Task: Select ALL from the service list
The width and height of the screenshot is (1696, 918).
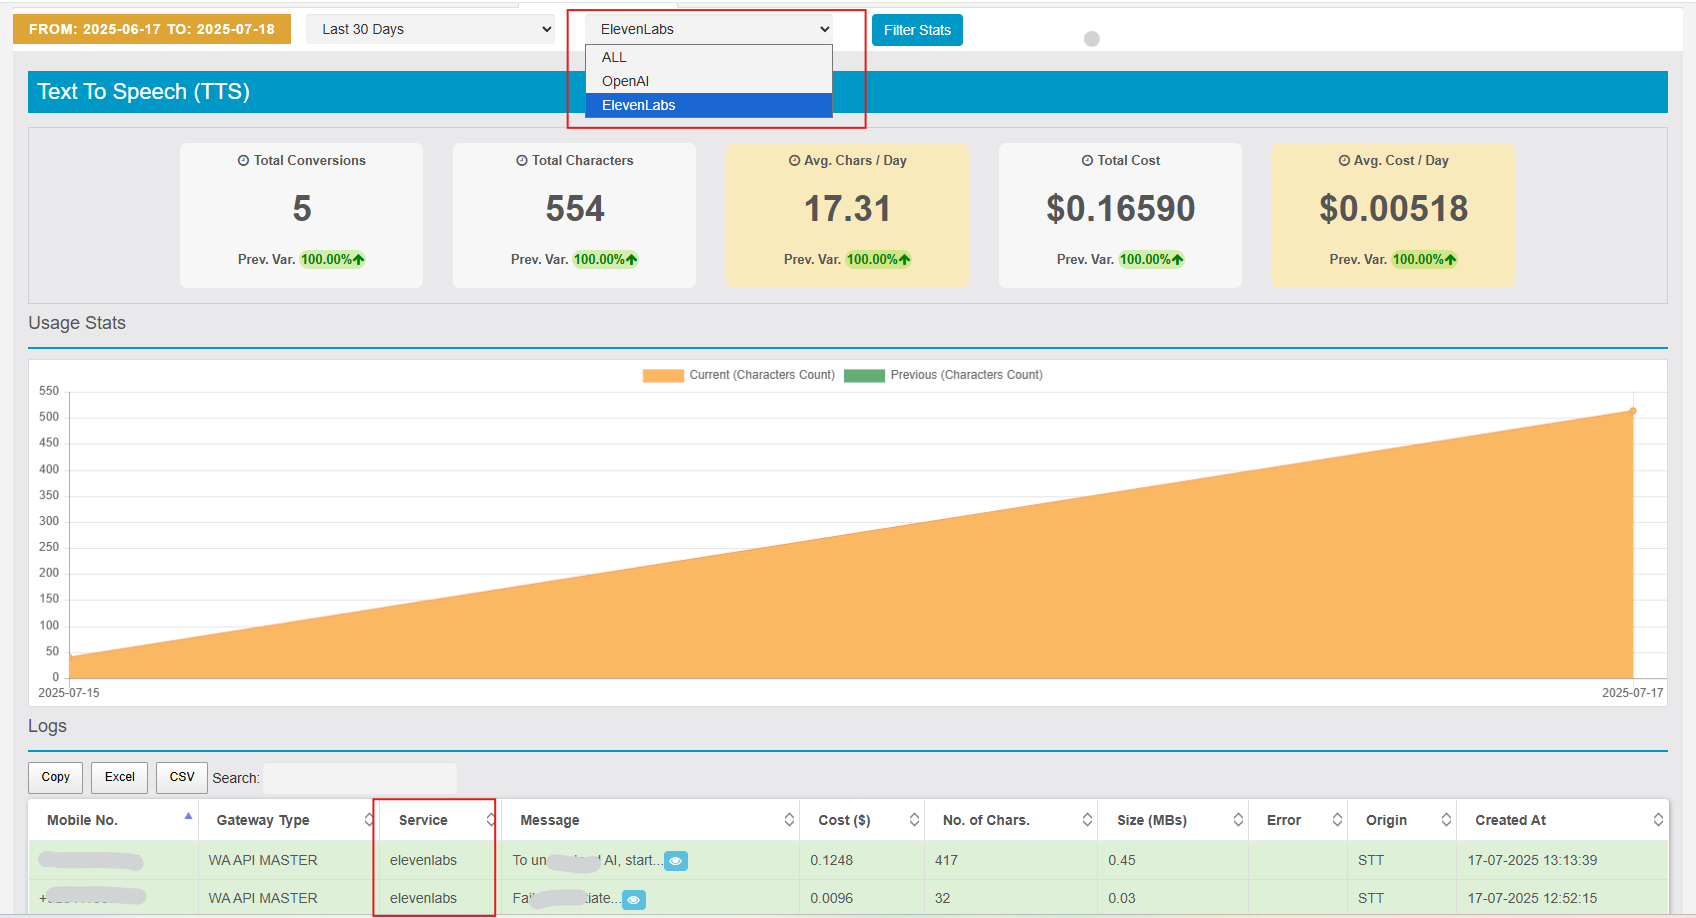Action: pos(614,57)
